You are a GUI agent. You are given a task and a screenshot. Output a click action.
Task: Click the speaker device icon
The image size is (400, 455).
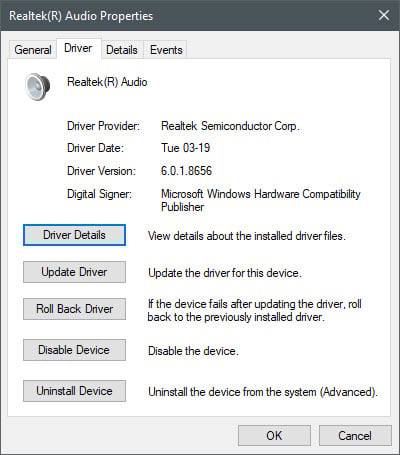click(x=38, y=87)
